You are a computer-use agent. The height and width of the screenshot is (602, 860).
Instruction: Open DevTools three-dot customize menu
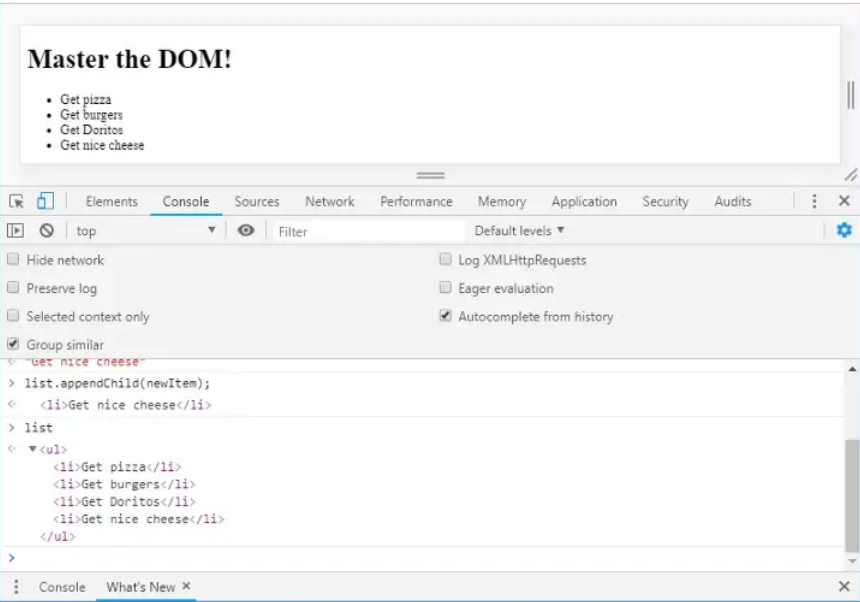(815, 201)
